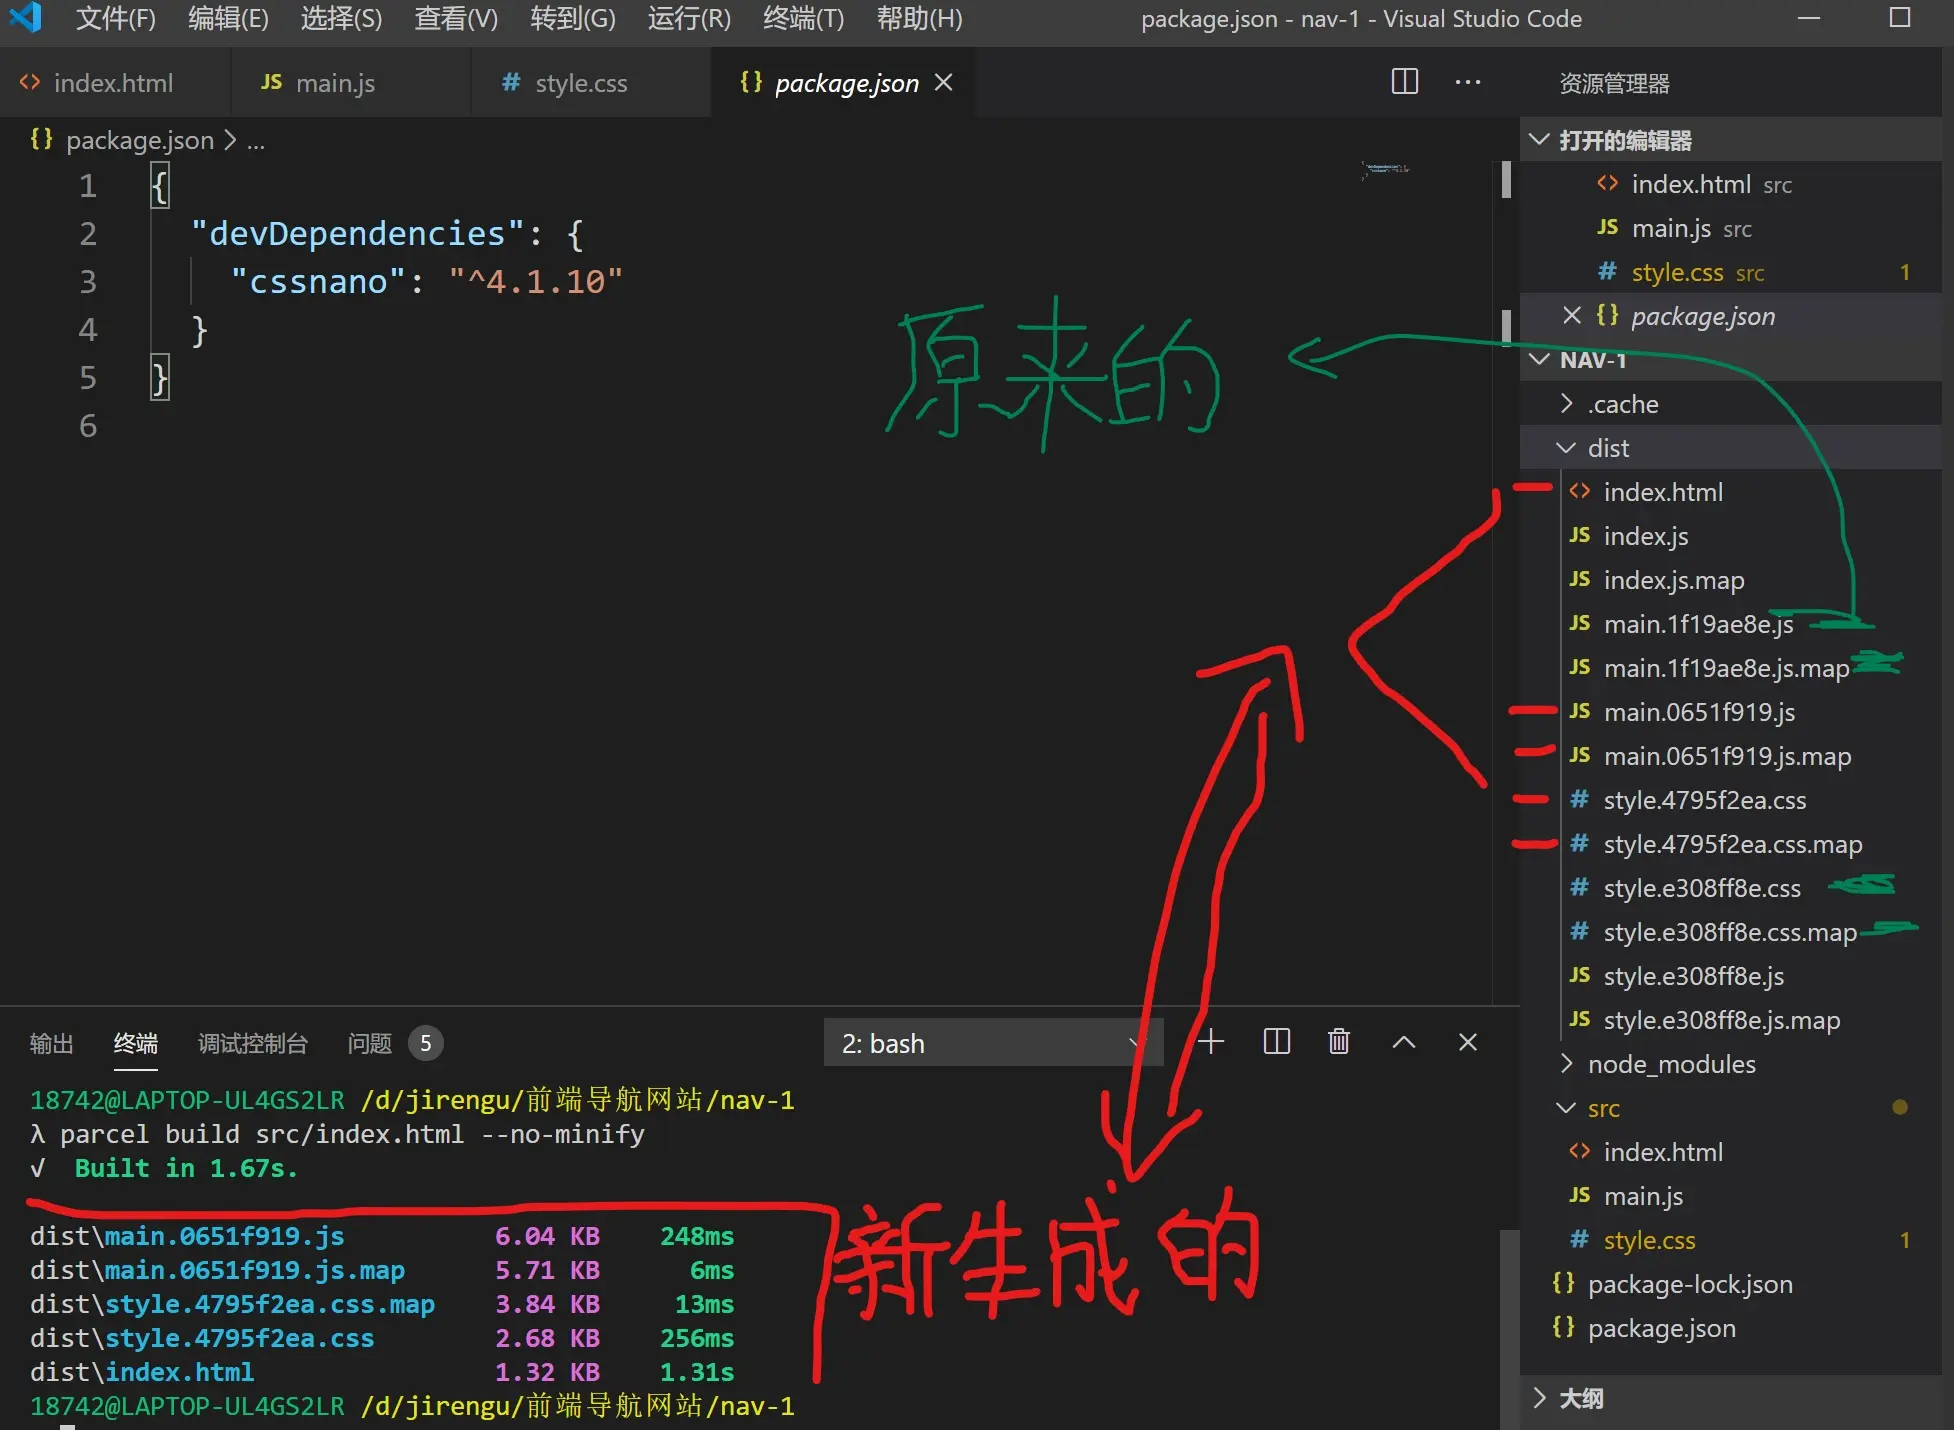
Task: Close the terminal panel
Action: [1467, 1042]
